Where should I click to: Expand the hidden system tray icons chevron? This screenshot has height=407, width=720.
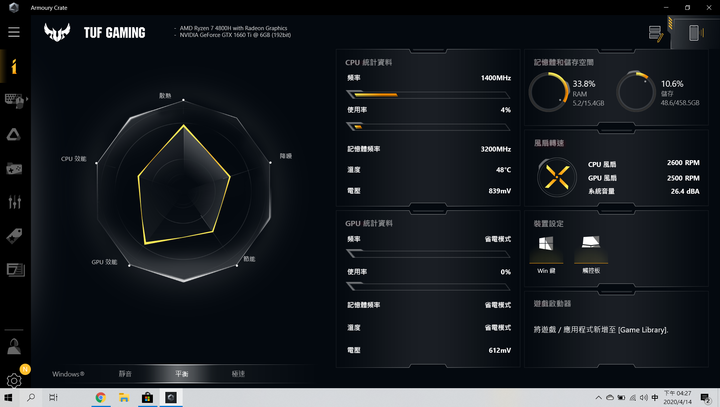(598, 398)
